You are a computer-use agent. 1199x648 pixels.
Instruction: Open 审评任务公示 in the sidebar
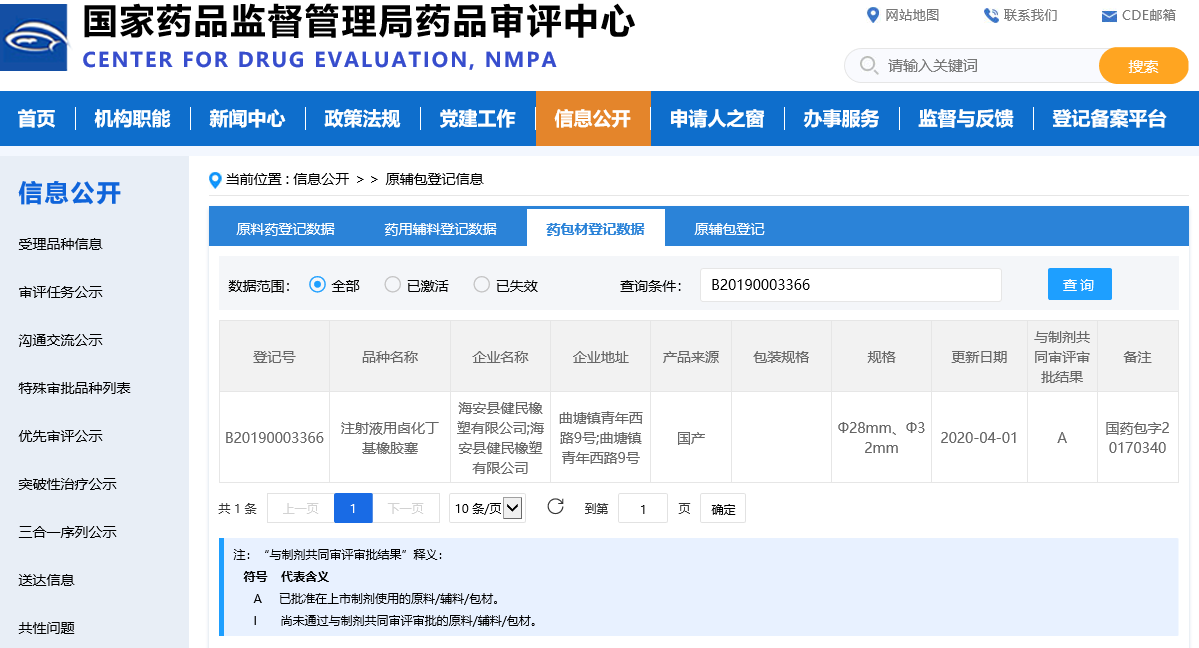click(60, 292)
